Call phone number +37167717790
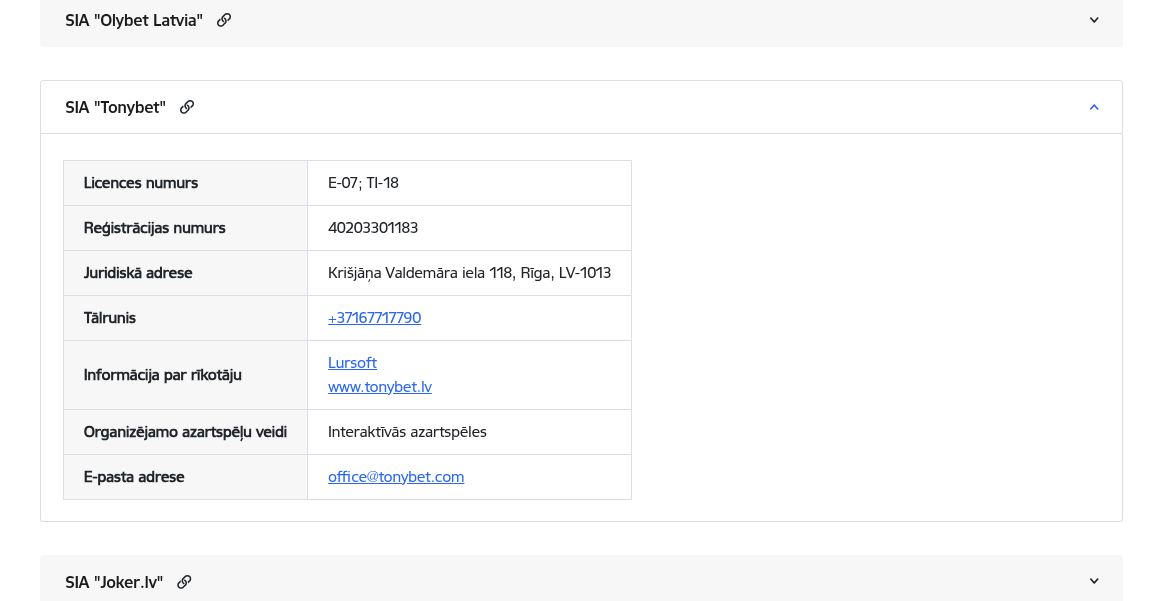The height and width of the screenshot is (601, 1163). pos(374,318)
